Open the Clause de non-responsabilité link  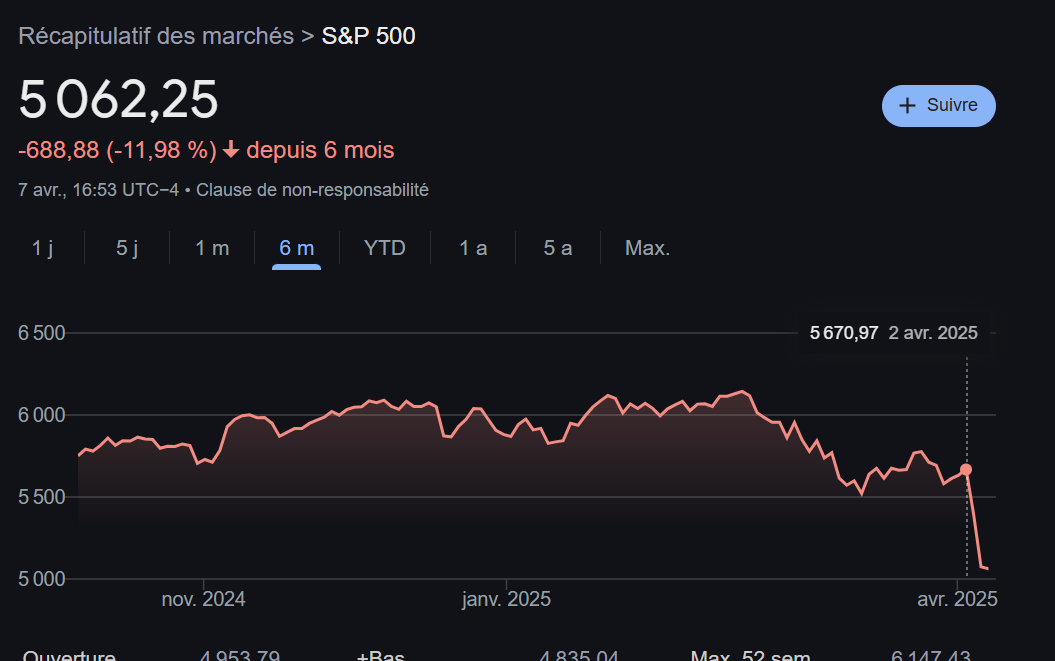pos(312,190)
